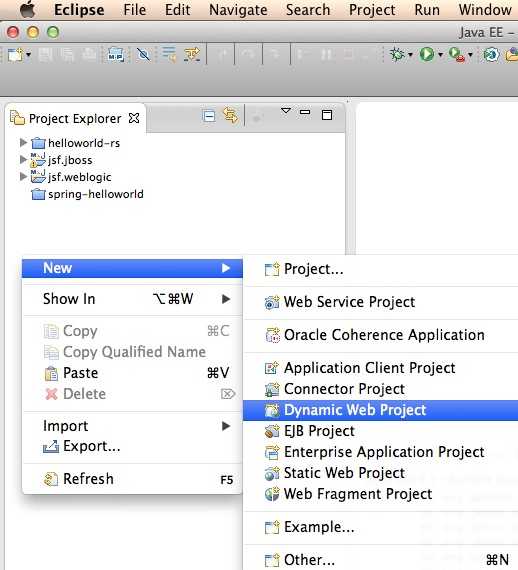Expand the helloworld-rs project
This screenshot has width=518, height=570.
coord(23,142)
